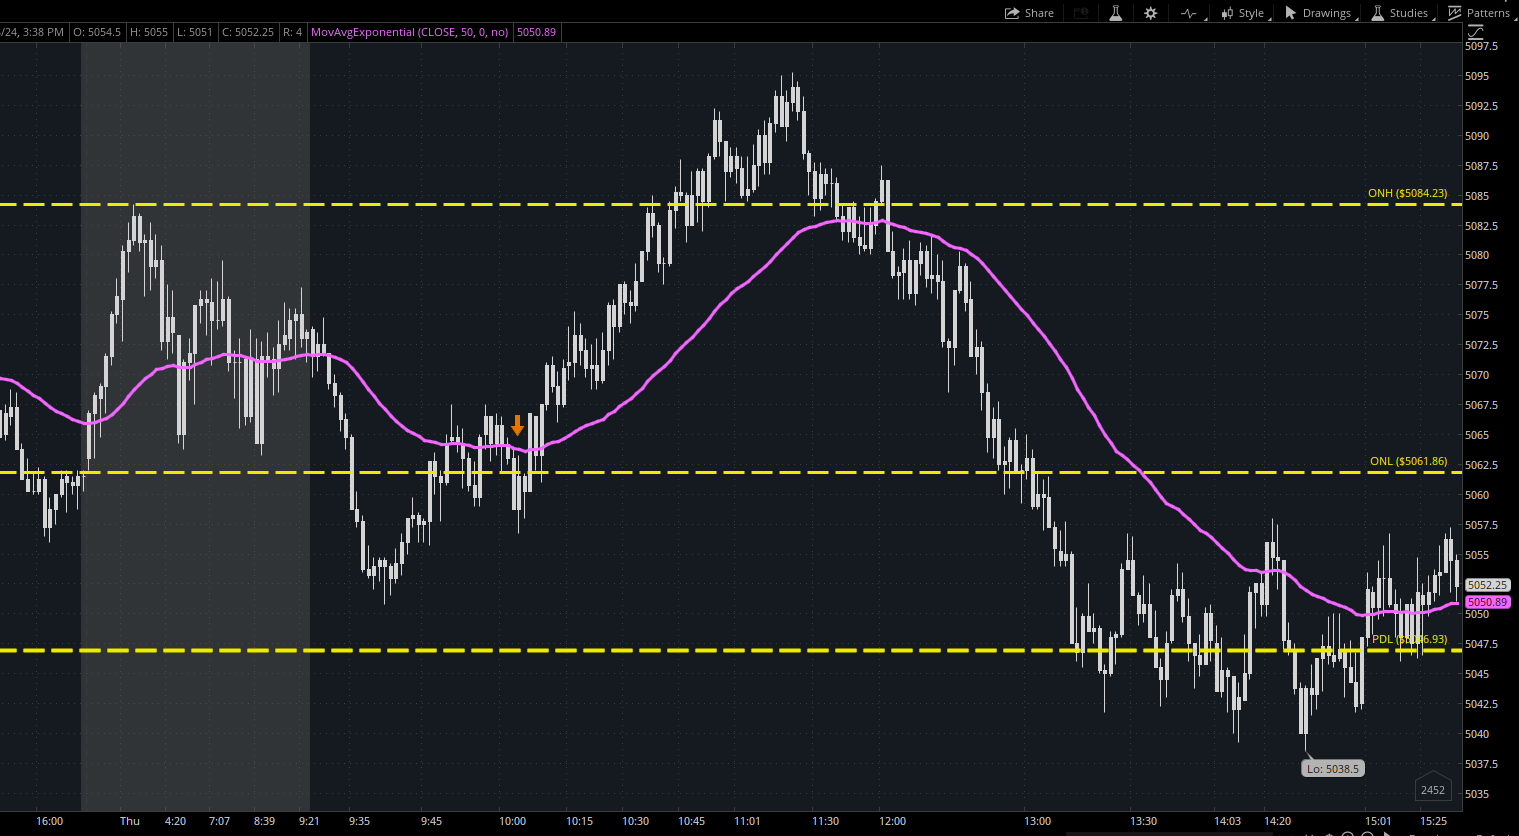Open the Patterns menu

click(1489, 12)
